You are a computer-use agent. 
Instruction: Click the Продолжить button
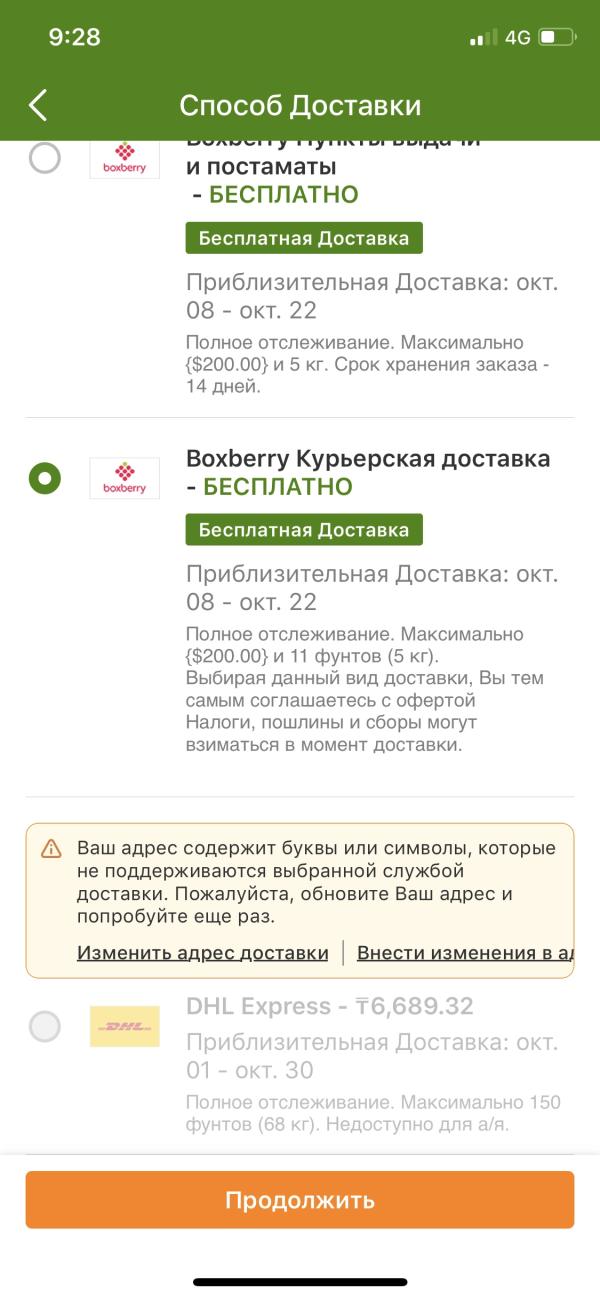(x=300, y=1200)
